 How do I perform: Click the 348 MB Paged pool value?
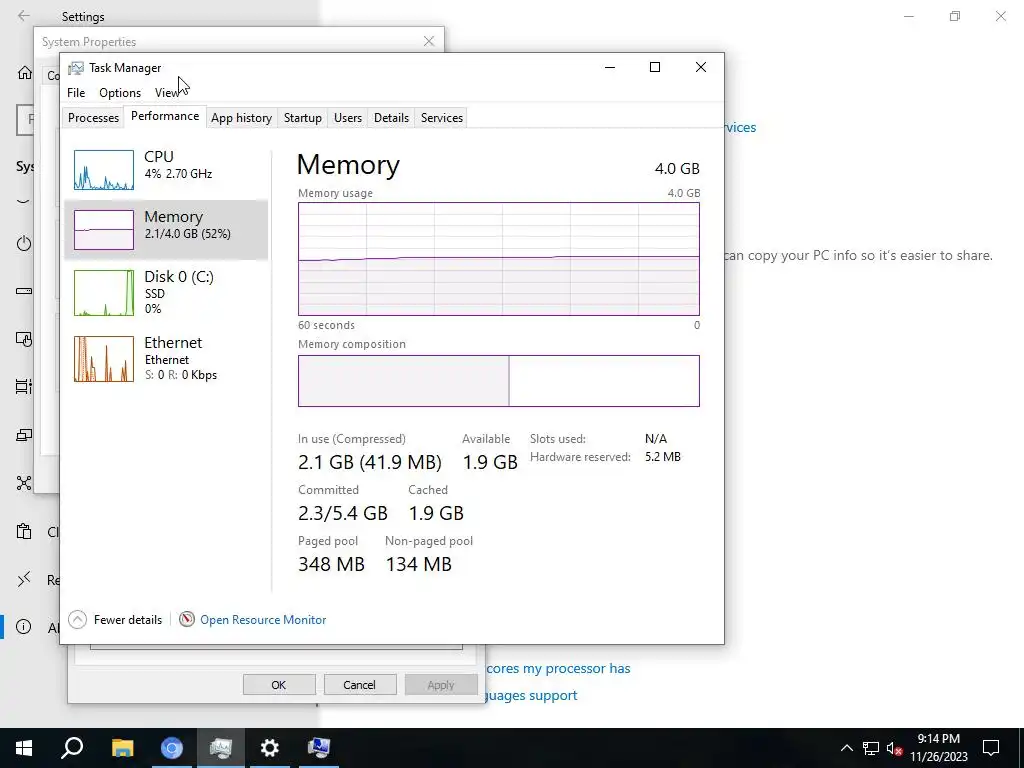[331, 564]
